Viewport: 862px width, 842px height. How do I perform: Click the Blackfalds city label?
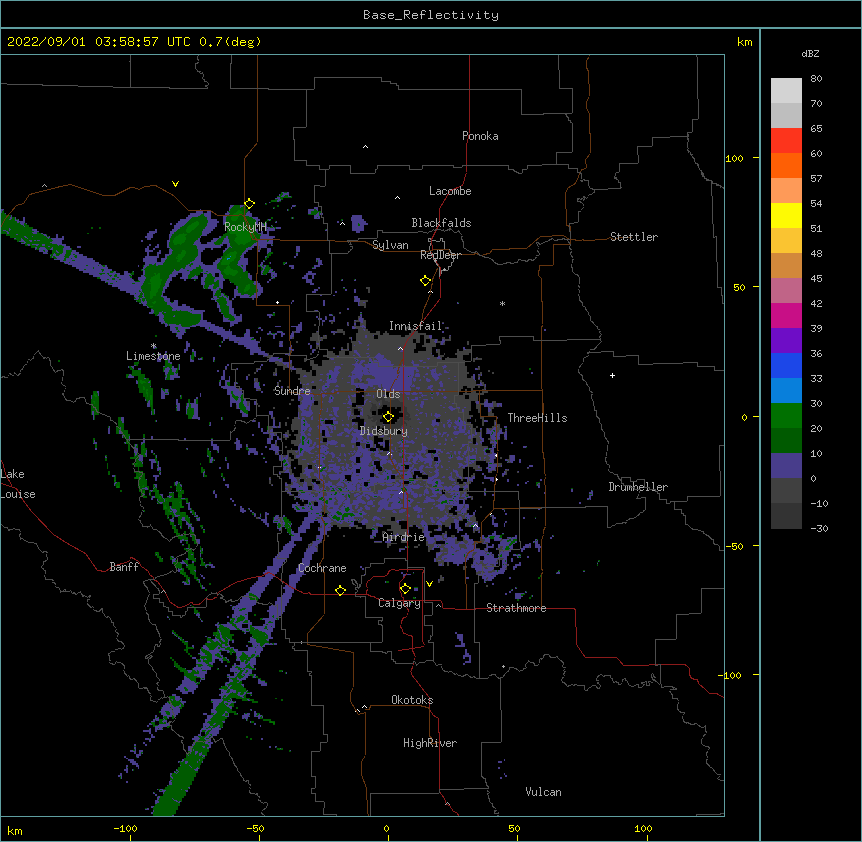click(441, 223)
